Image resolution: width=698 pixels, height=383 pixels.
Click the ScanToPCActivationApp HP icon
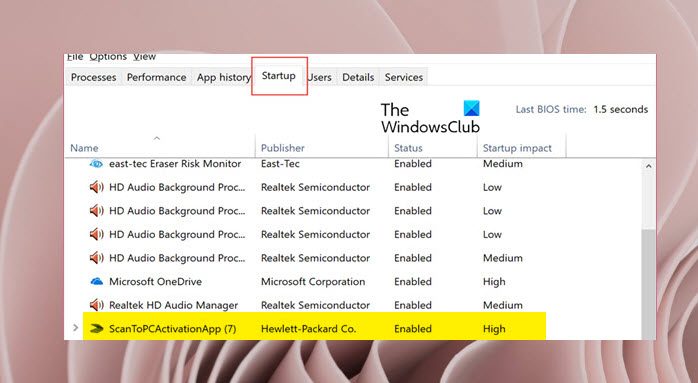point(96,329)
